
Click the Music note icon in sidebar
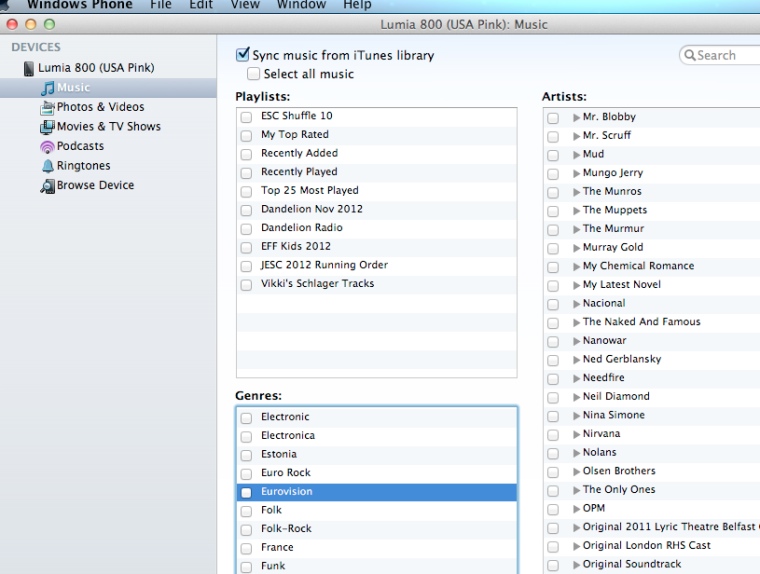point(48,88)
